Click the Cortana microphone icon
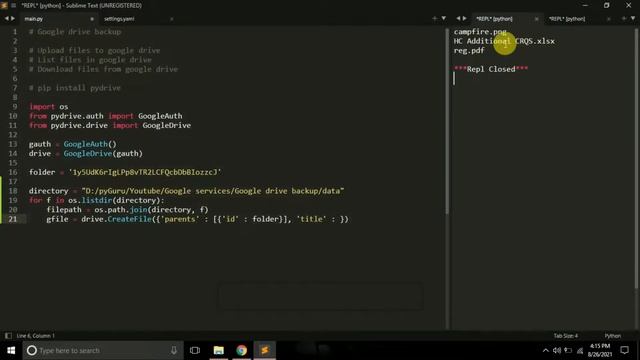 click(x=174, y=350)
